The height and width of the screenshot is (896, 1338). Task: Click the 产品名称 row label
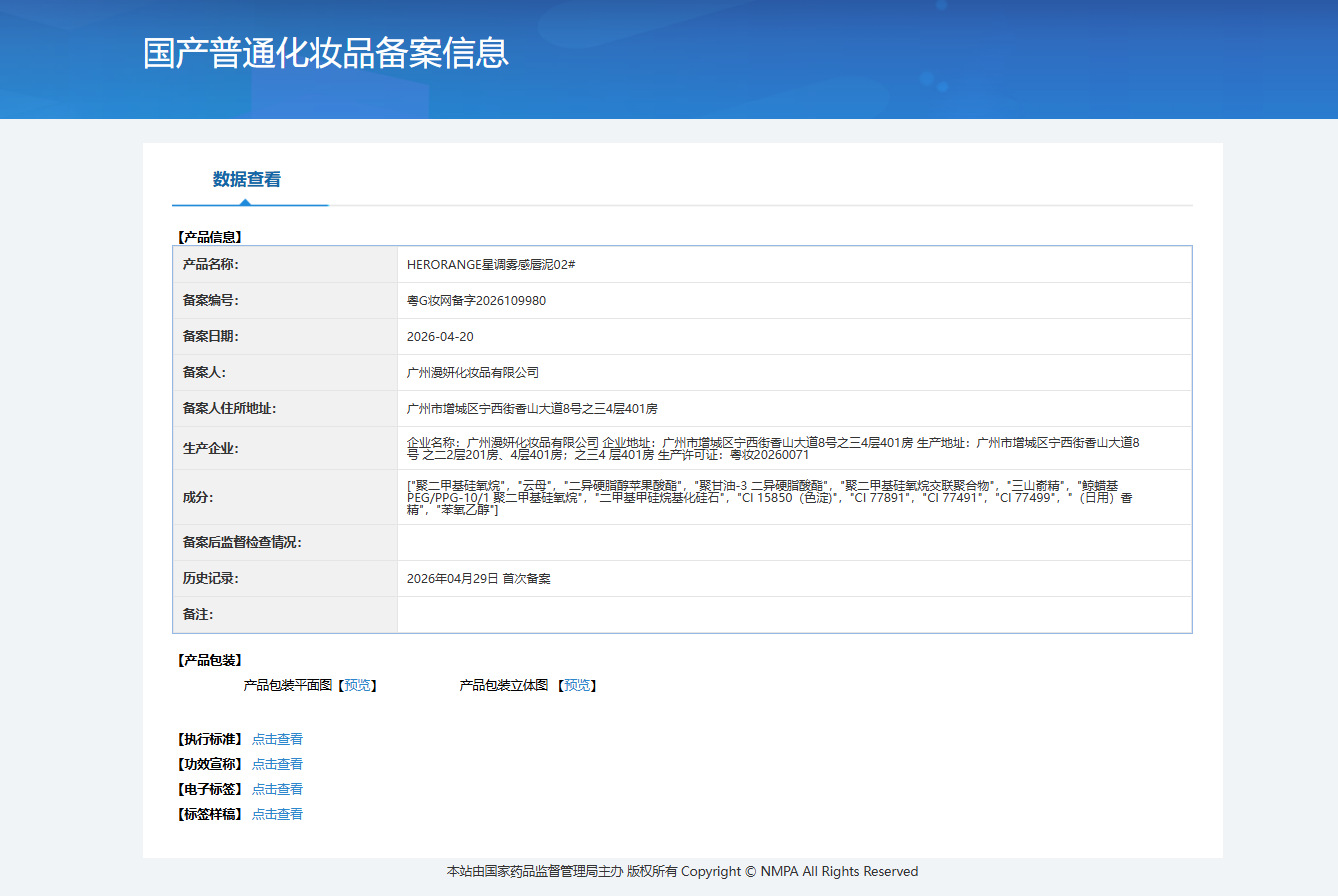[211, 265]
